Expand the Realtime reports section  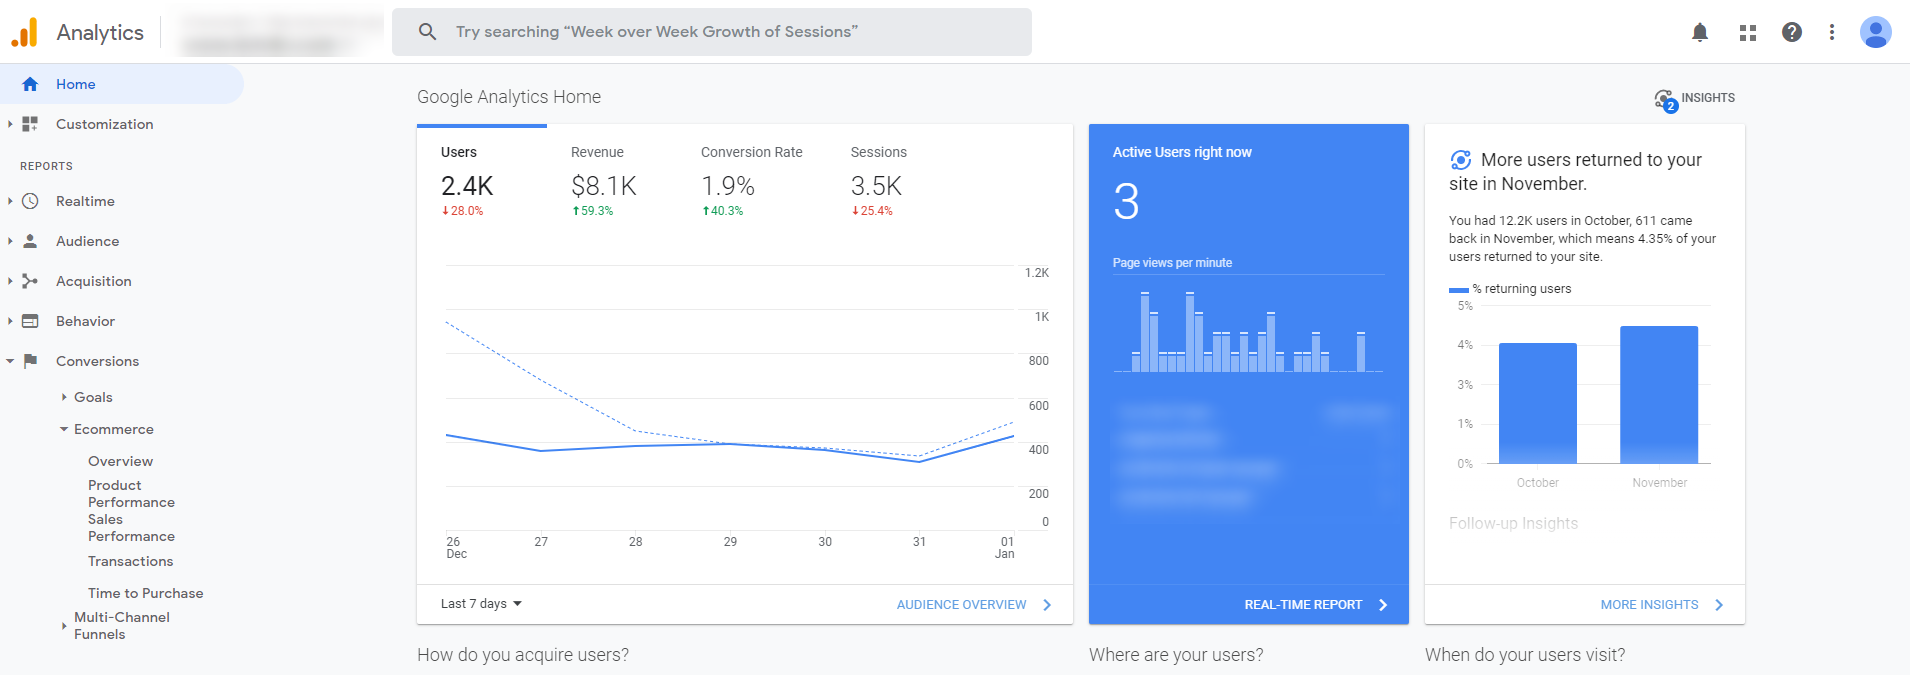click(x=10, y=201)
